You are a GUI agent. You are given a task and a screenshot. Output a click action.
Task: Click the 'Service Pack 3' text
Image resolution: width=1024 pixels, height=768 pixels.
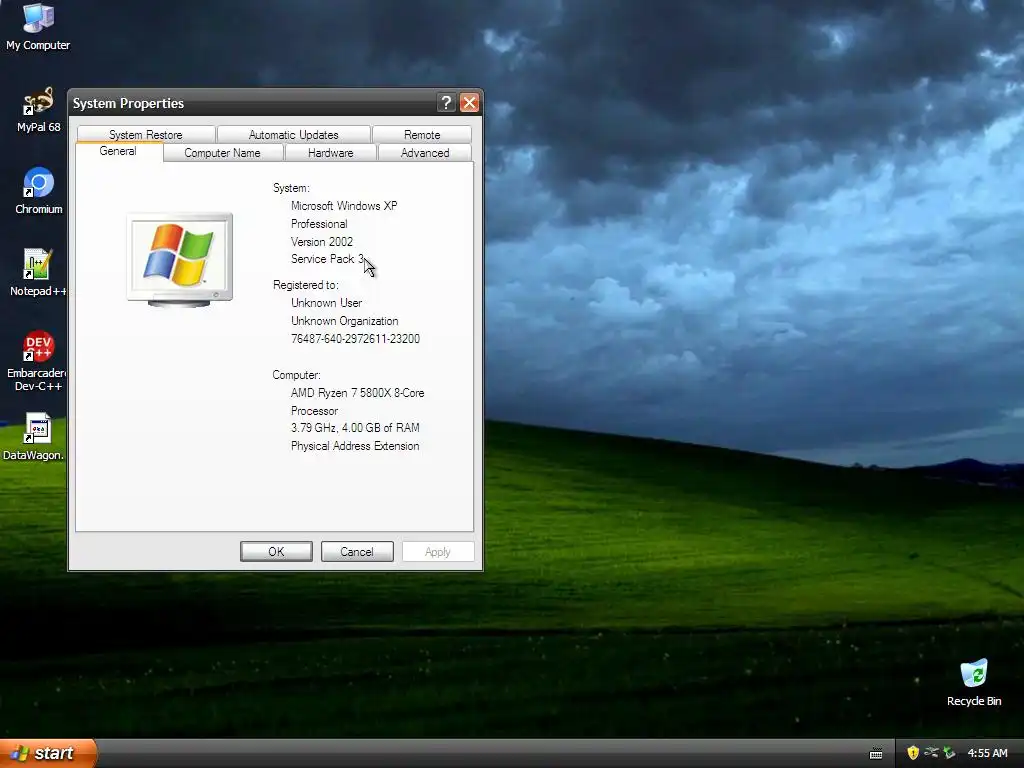point(327,259)
